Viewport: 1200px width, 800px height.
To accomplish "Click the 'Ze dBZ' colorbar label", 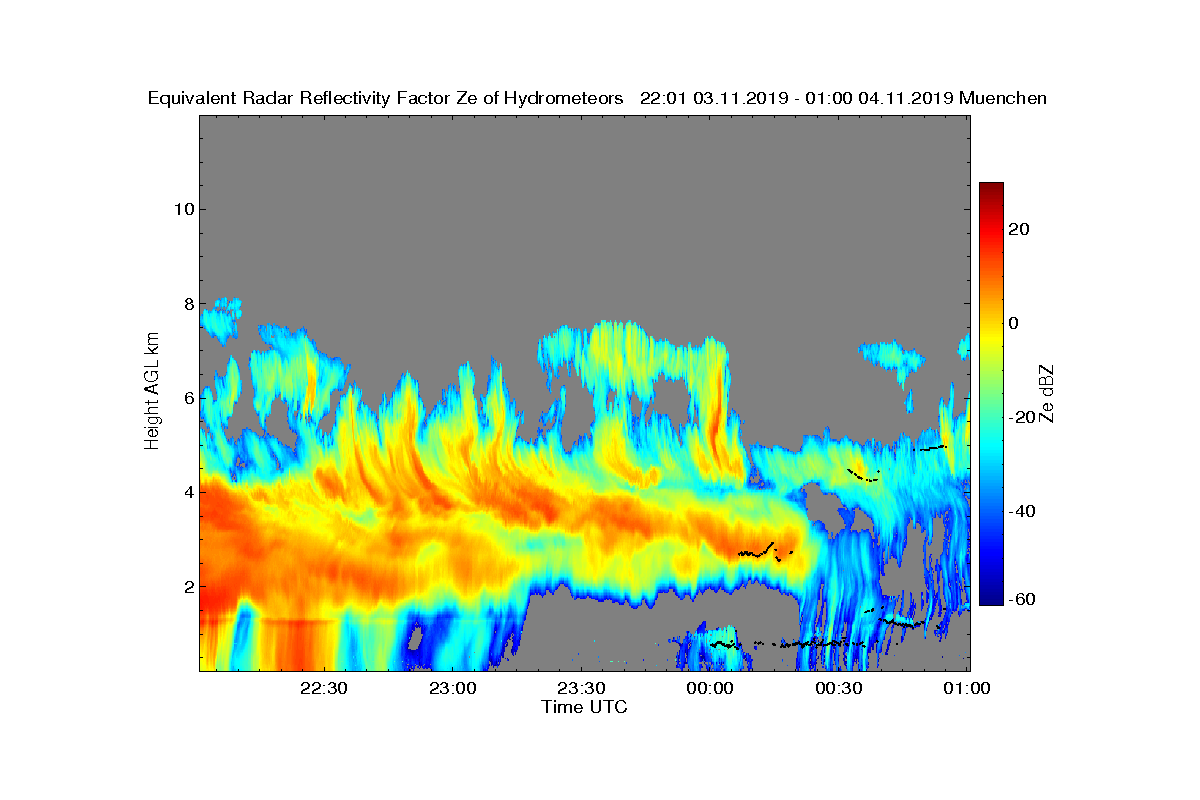I will [1047, 393].
